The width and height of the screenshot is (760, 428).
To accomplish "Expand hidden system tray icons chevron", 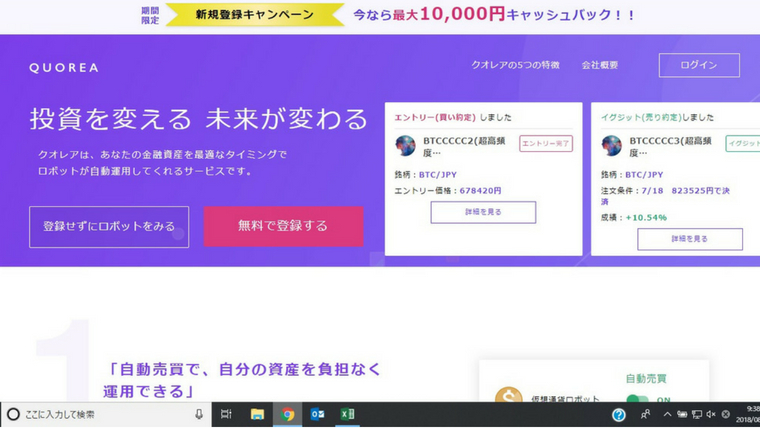I will (667, 414).
